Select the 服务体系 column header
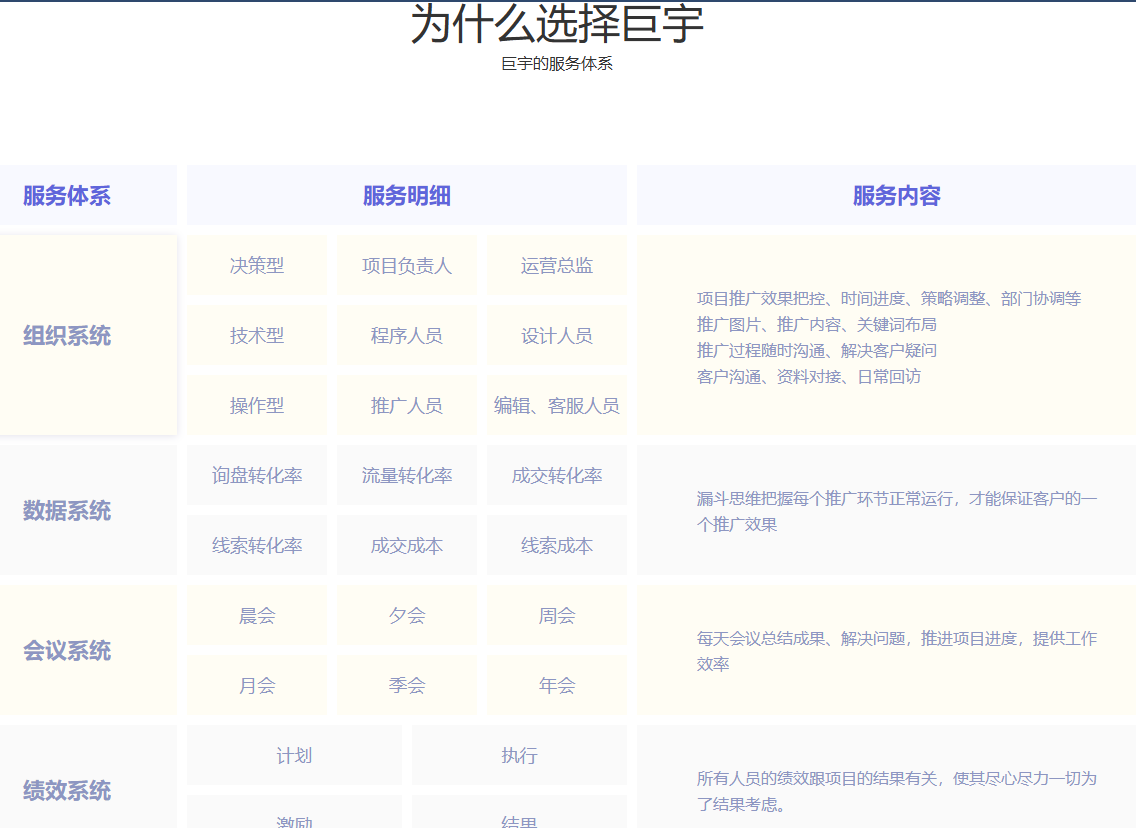The height and width of the screenshot is (828, 1136). coord(88,195)
